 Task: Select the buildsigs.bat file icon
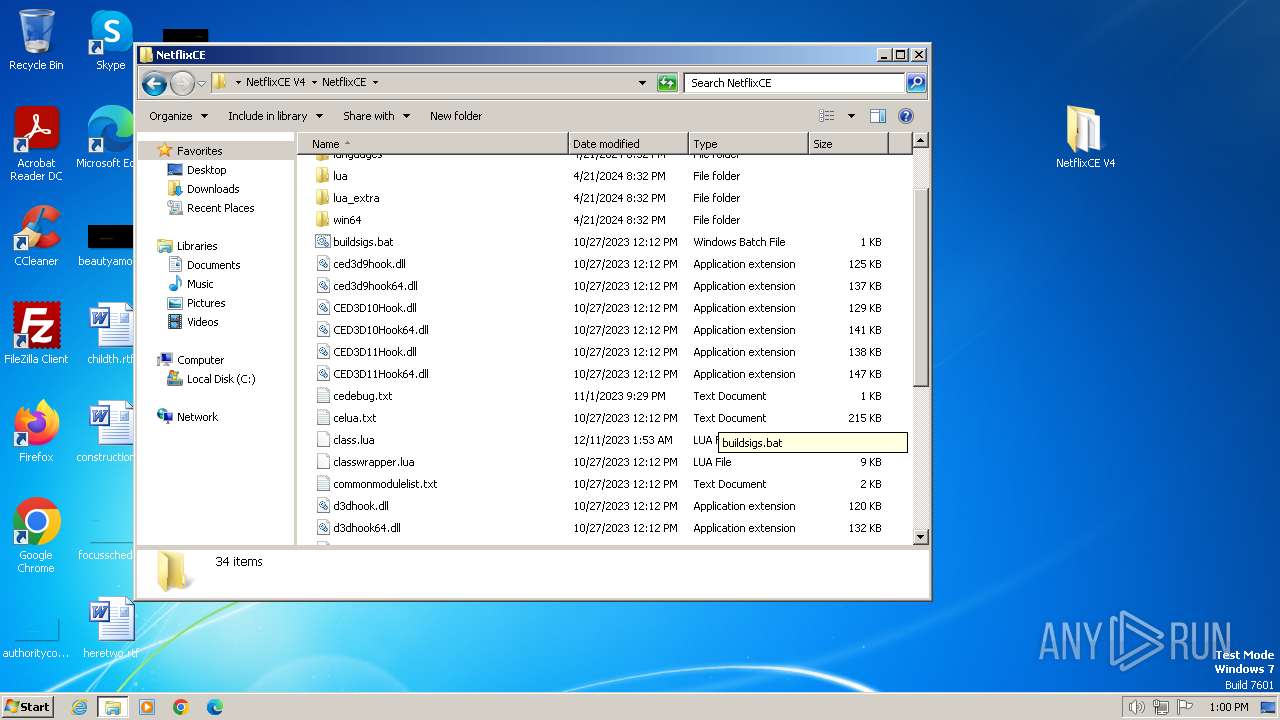point(322,242)
